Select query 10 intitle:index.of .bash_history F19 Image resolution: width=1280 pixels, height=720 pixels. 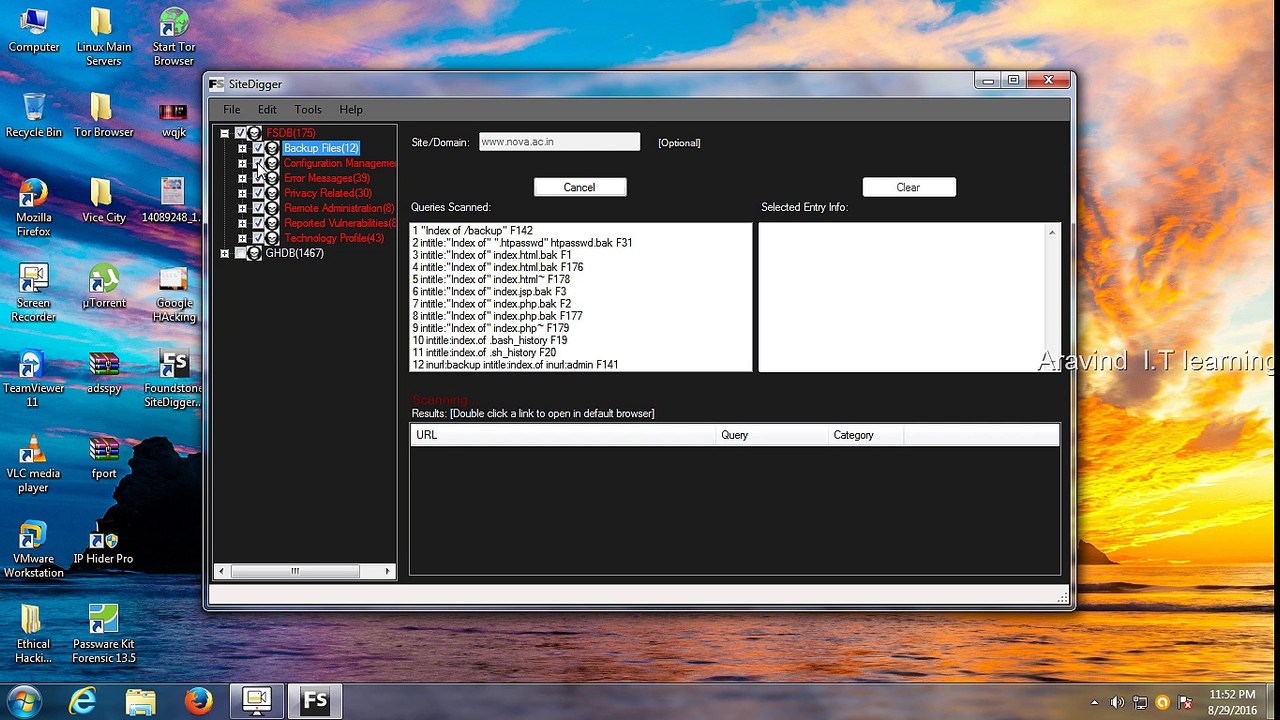pos(490,340)
